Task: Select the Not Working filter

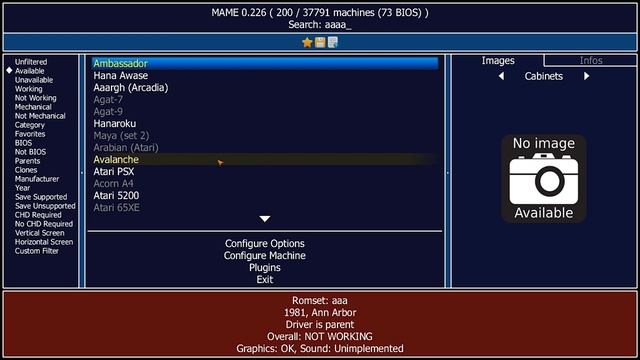Action: point(36,98)
